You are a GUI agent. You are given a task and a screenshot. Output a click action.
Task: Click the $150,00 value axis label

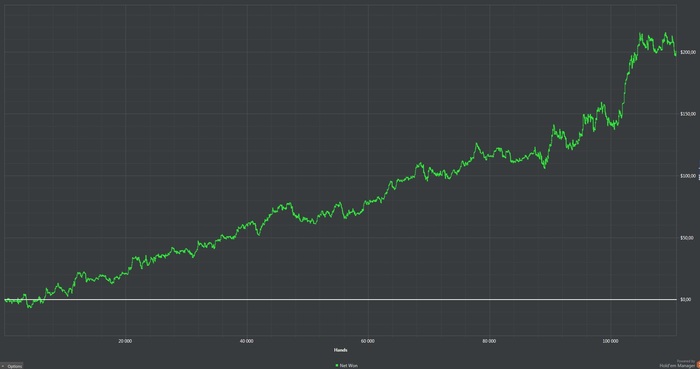688,114
